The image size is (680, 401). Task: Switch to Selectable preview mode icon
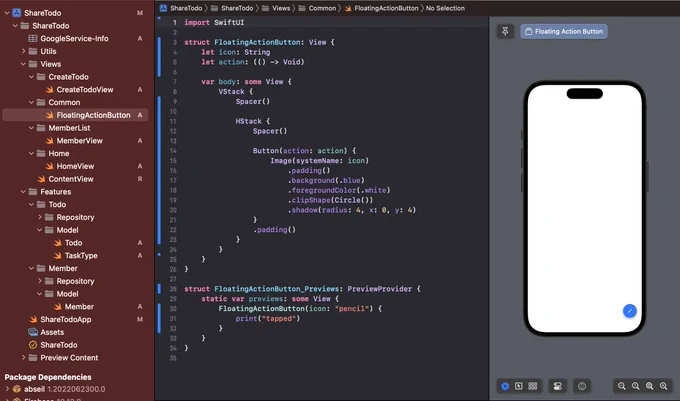519,386
